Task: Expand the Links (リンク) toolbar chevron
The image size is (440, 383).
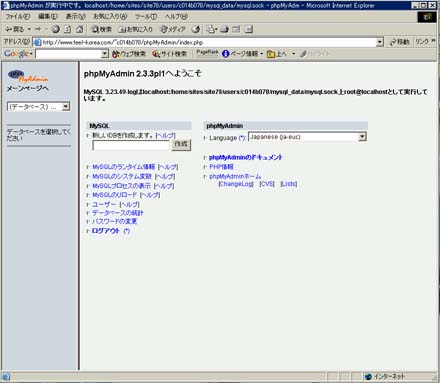Action: [x=433, y=41]
